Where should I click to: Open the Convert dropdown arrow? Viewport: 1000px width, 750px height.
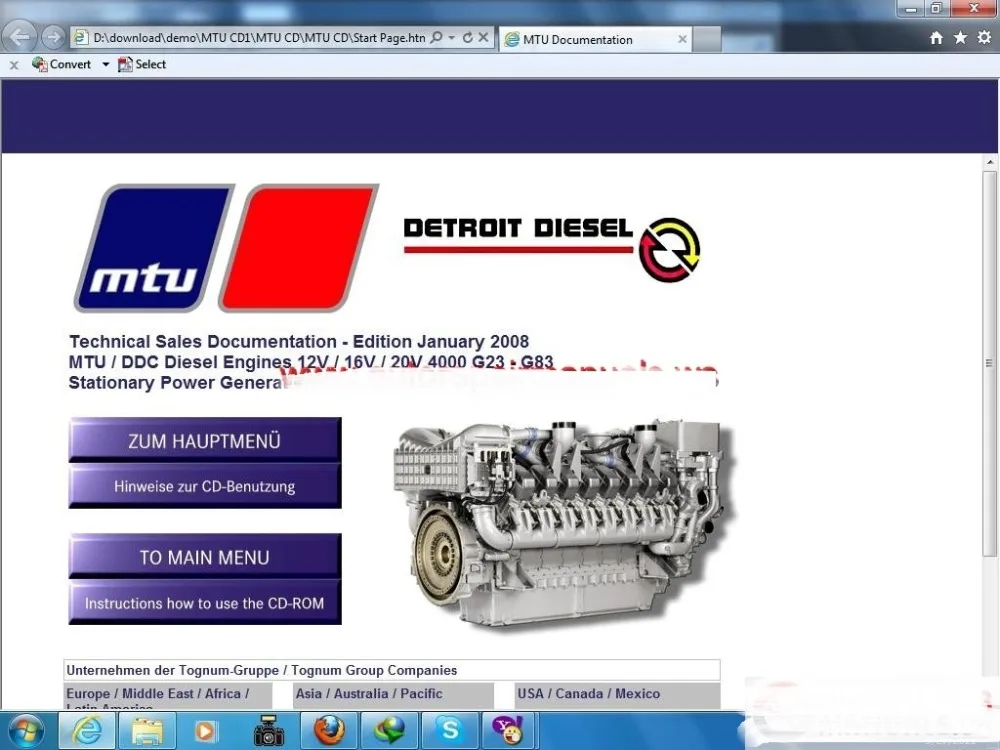[x=106, y=64]
